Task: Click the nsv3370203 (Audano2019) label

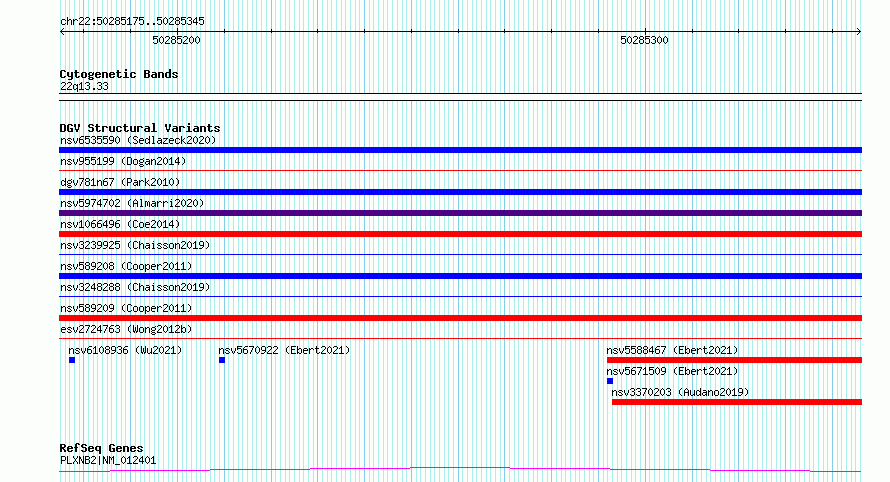Action: (680, 392)
